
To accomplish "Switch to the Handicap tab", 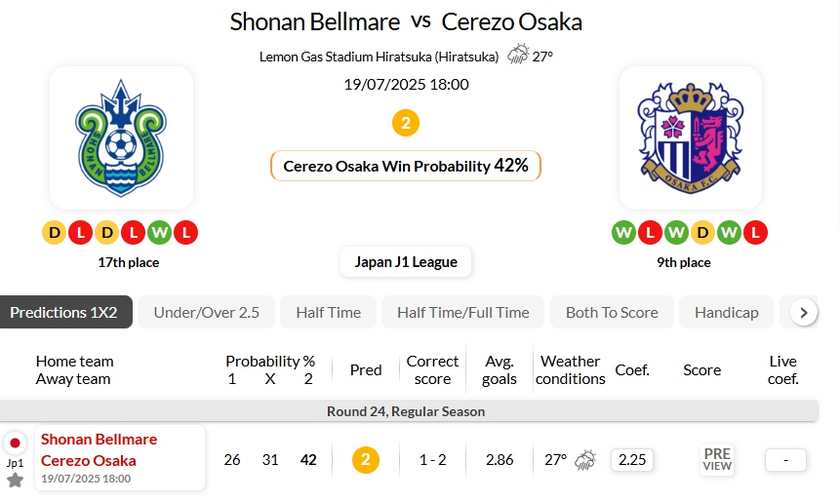I will (x=727, y=312).
